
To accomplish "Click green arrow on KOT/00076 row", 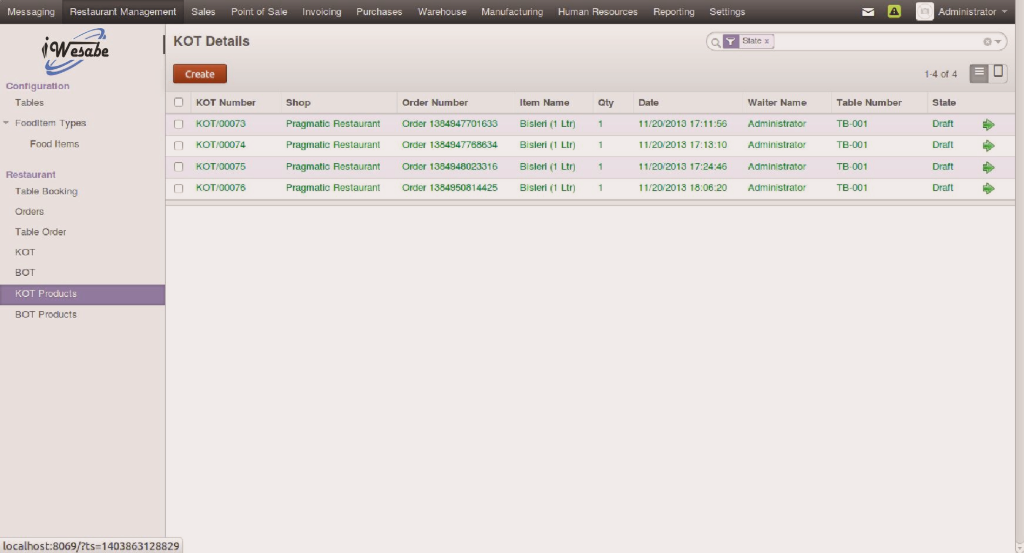I will point(988,188).
